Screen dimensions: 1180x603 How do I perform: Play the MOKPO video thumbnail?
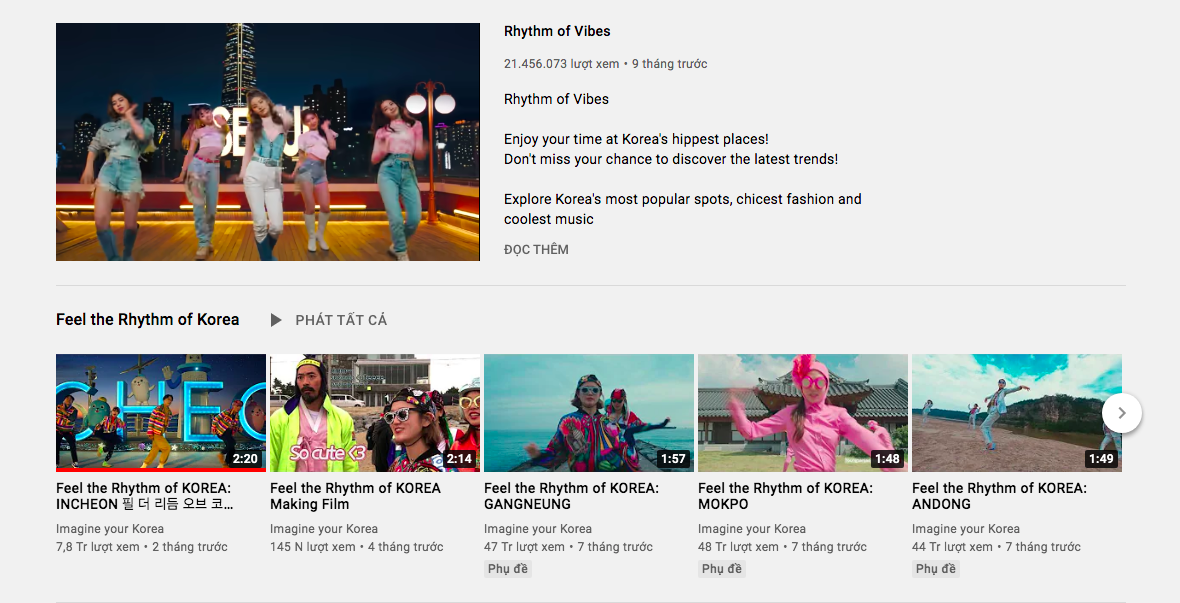tap(803, 412)
